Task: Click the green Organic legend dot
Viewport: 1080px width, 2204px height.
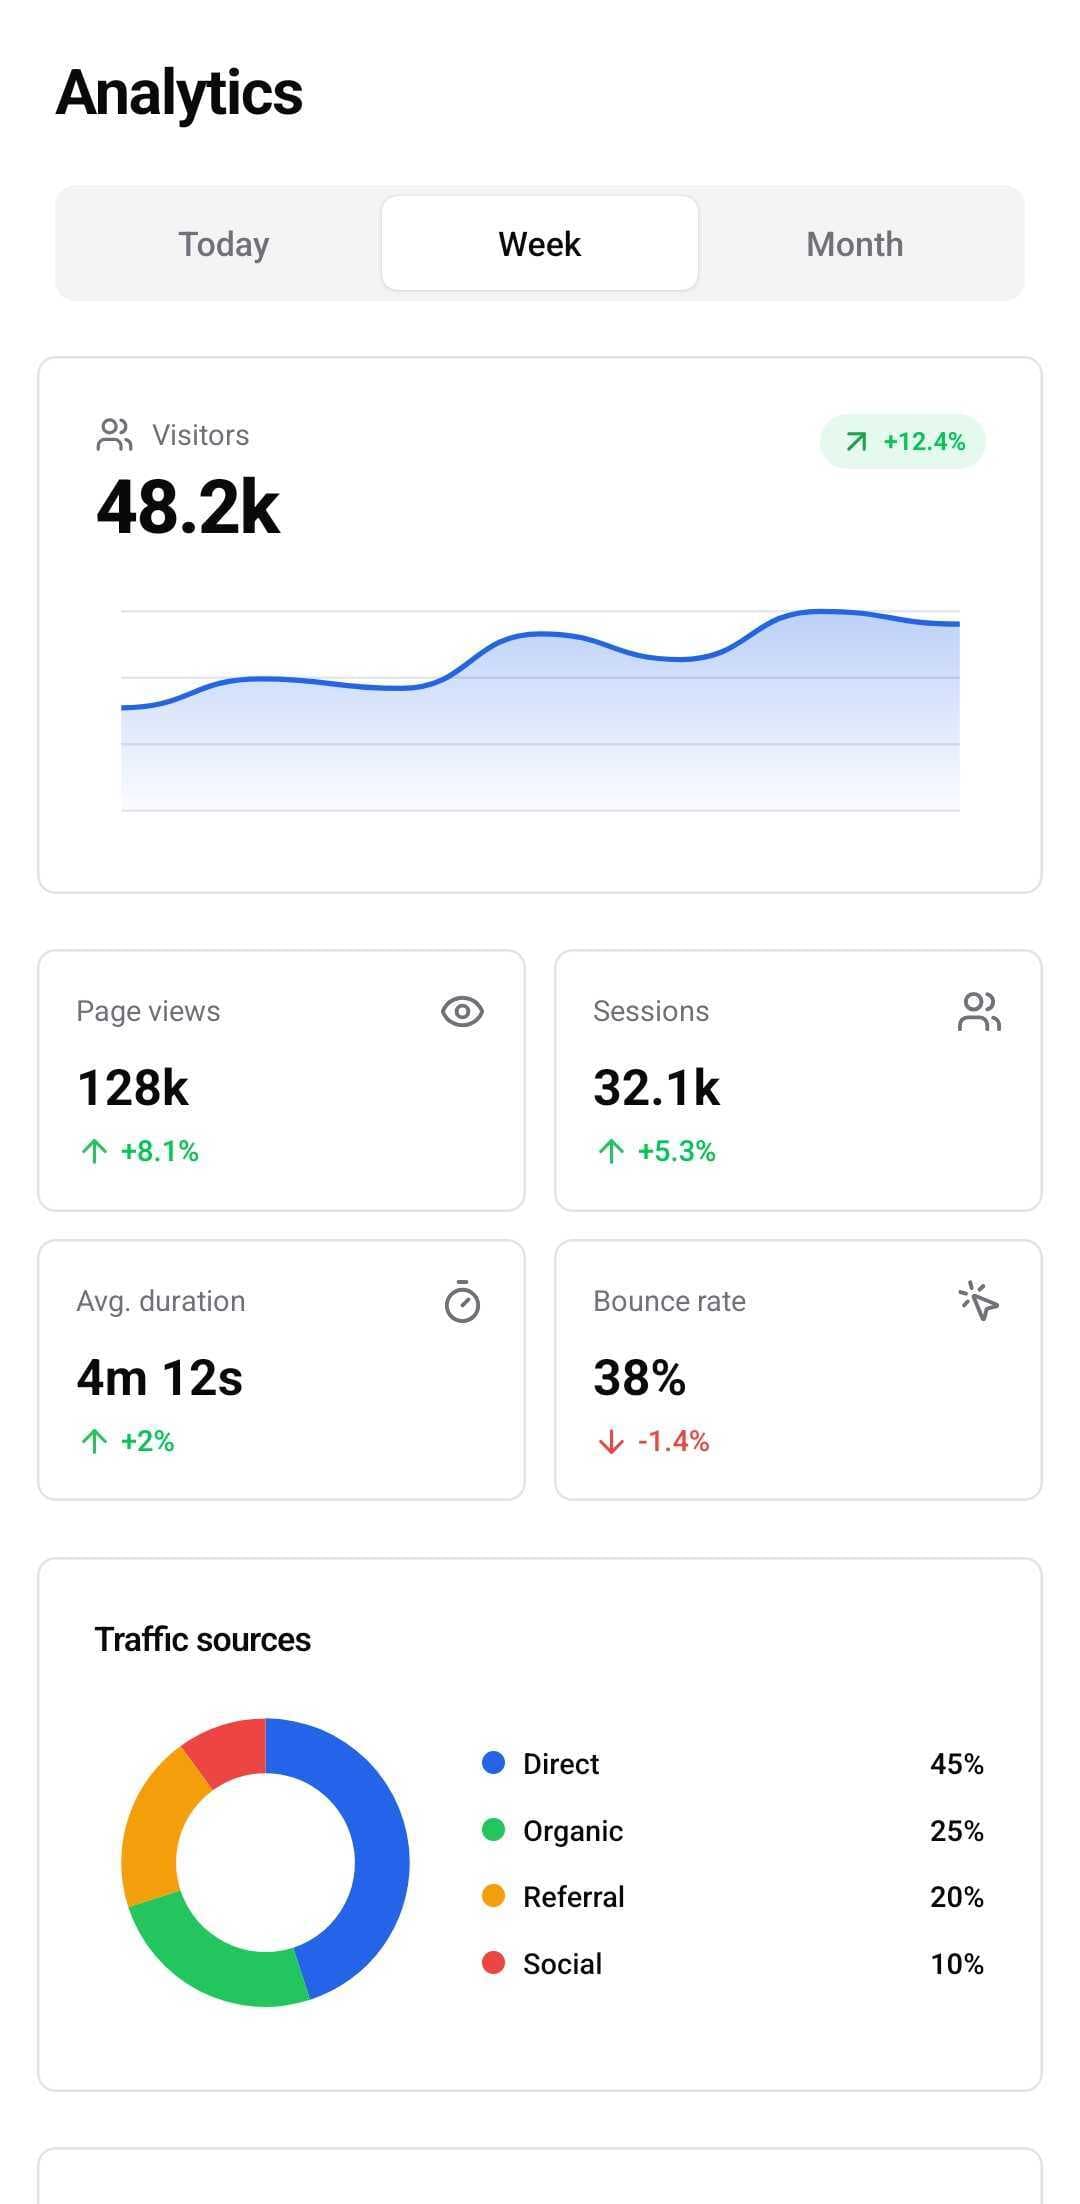Action: 493,1830
